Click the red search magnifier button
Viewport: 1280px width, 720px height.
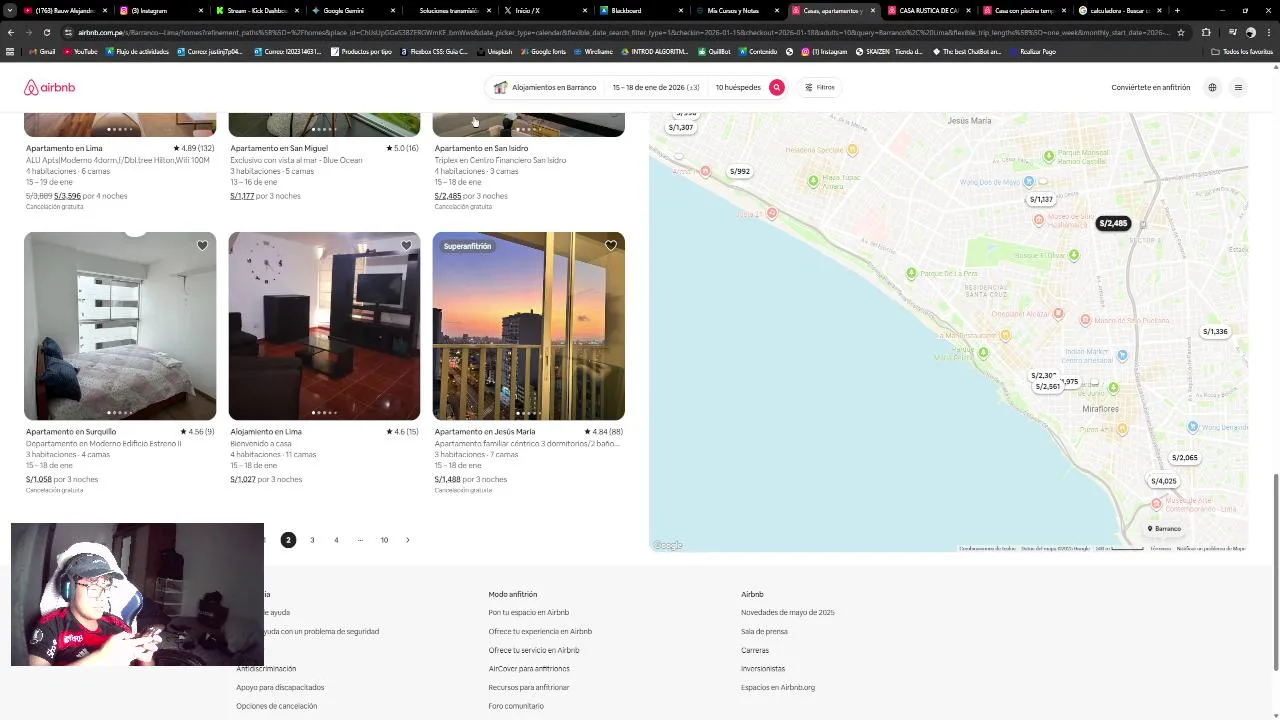click(x=776, y=87)
